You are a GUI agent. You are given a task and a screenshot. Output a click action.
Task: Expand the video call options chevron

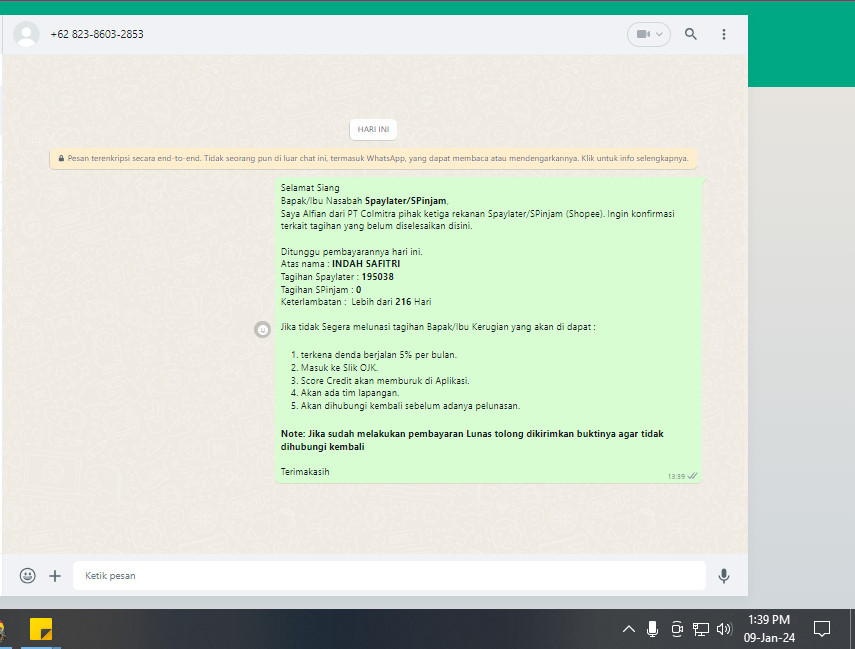pyautogui.click(x=659, y=34)
